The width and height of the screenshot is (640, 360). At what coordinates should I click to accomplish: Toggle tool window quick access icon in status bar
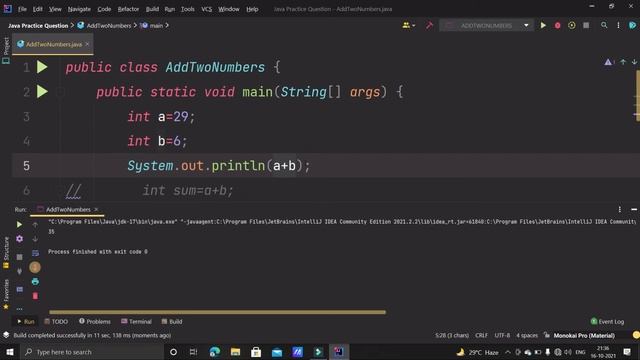6,335
